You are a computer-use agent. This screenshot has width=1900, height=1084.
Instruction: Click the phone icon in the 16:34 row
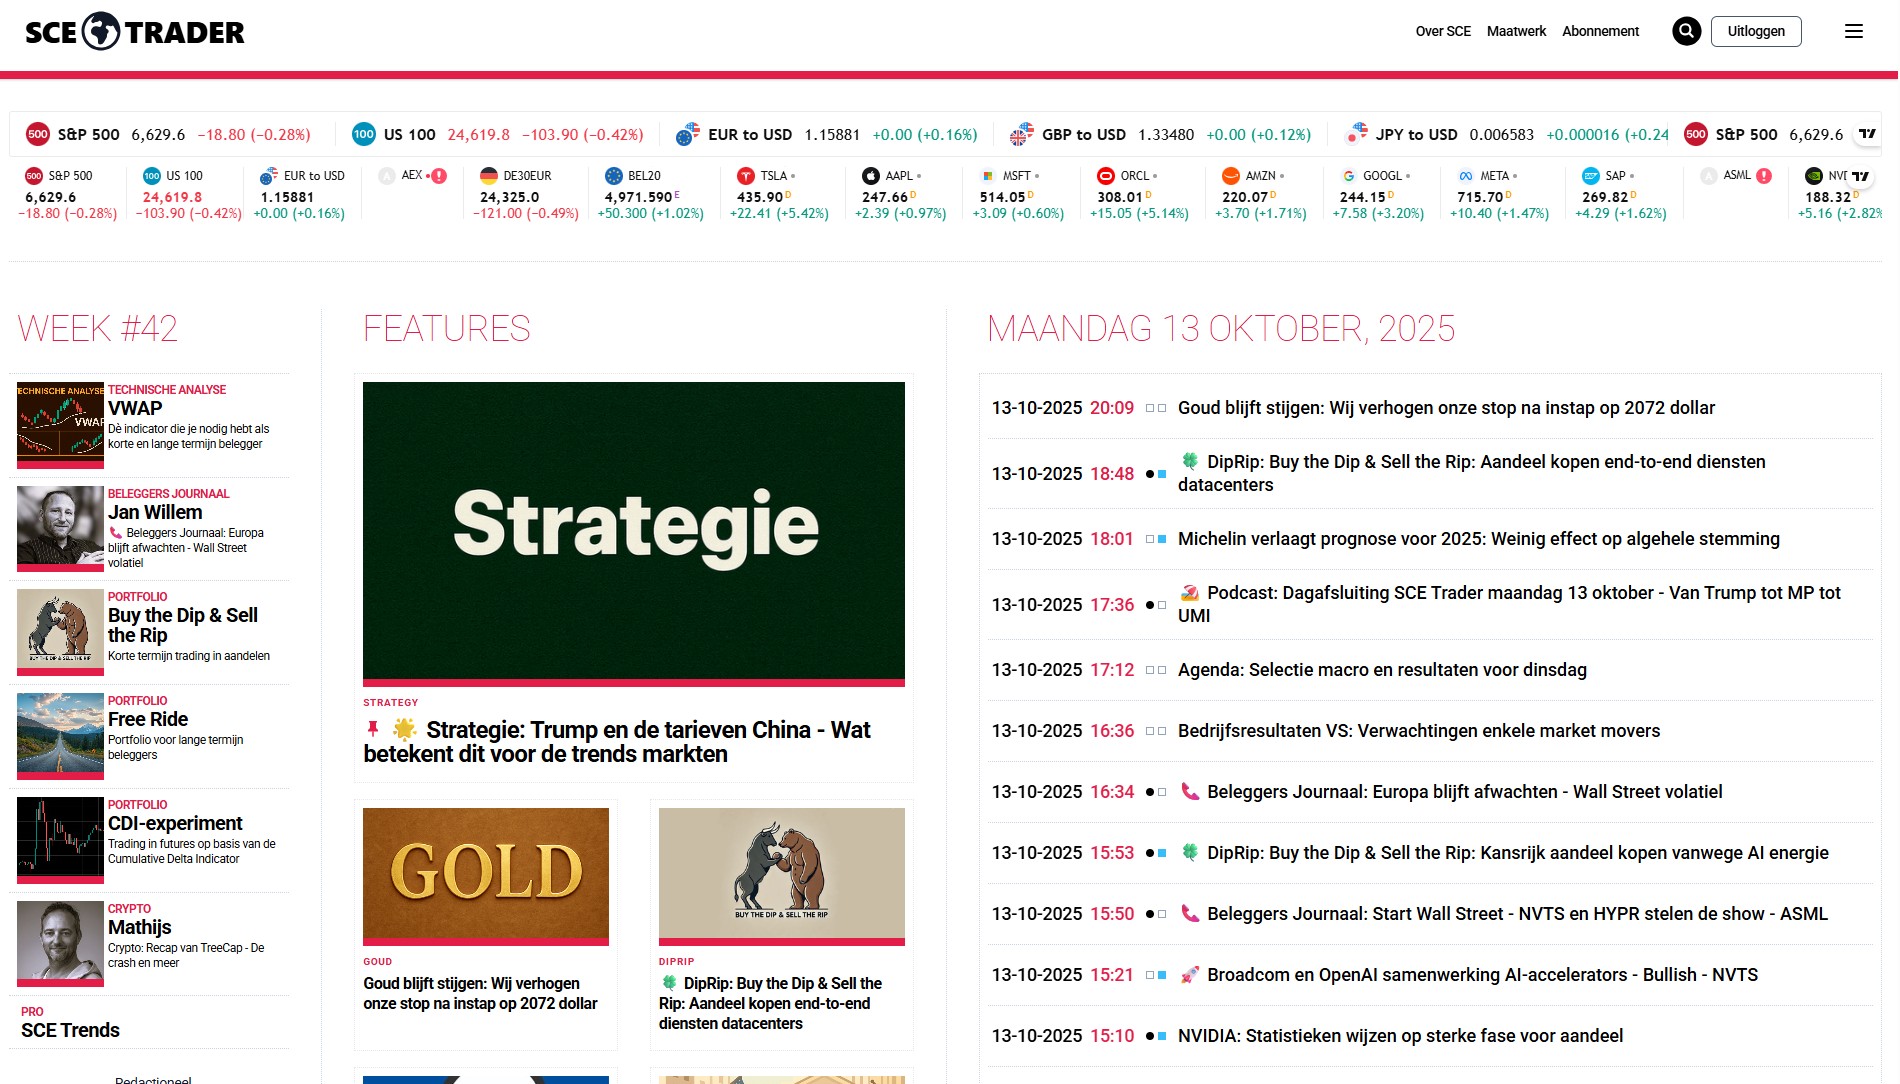[x=1190, y=791]
